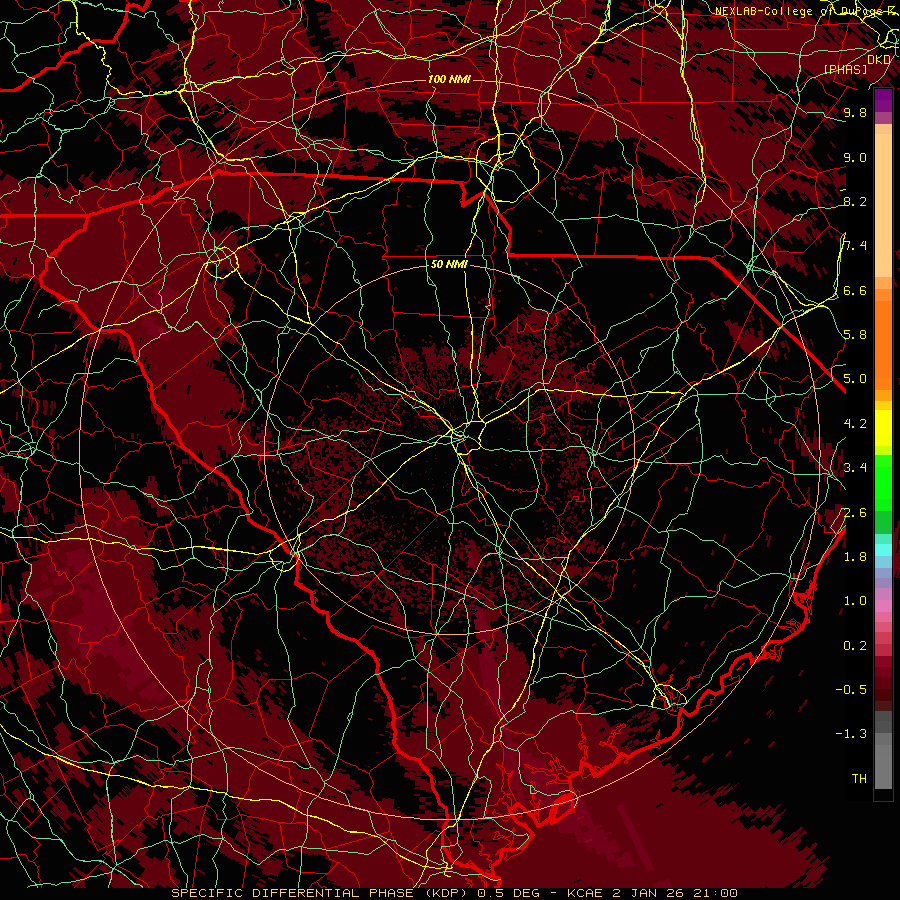Click the "100 NMI" range ring label

click(x=449, y=79)
